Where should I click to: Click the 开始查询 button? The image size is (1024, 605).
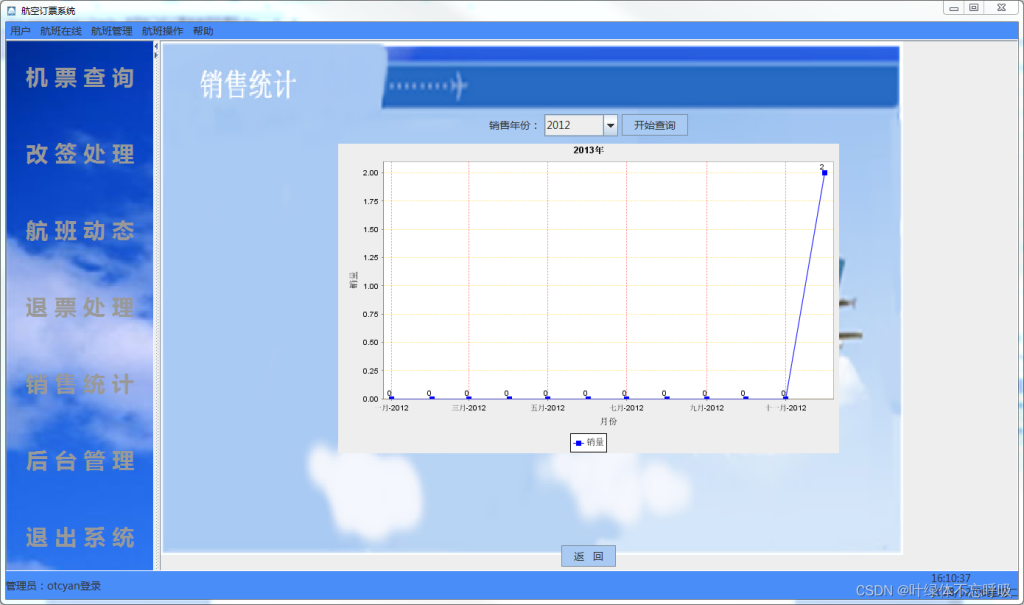pos(655,124)
